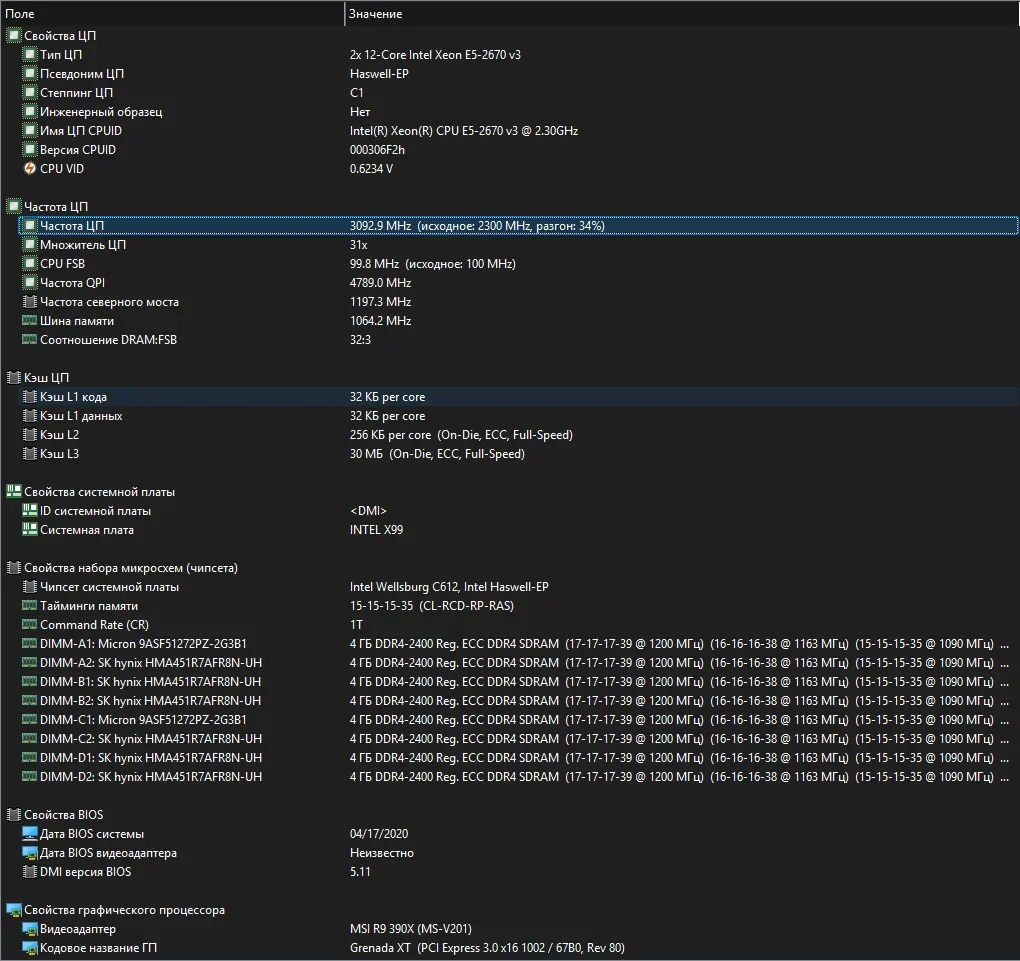Select the DIMM-B2 SK hynix row
Screen dimensions: 1020x961
[x=518, y=700]
